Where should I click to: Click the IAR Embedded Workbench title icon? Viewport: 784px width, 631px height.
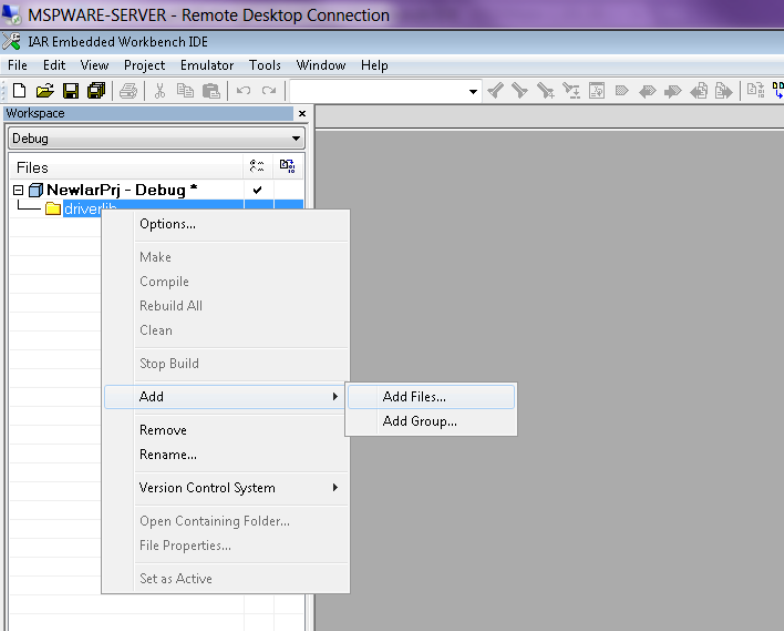[11, 42]
